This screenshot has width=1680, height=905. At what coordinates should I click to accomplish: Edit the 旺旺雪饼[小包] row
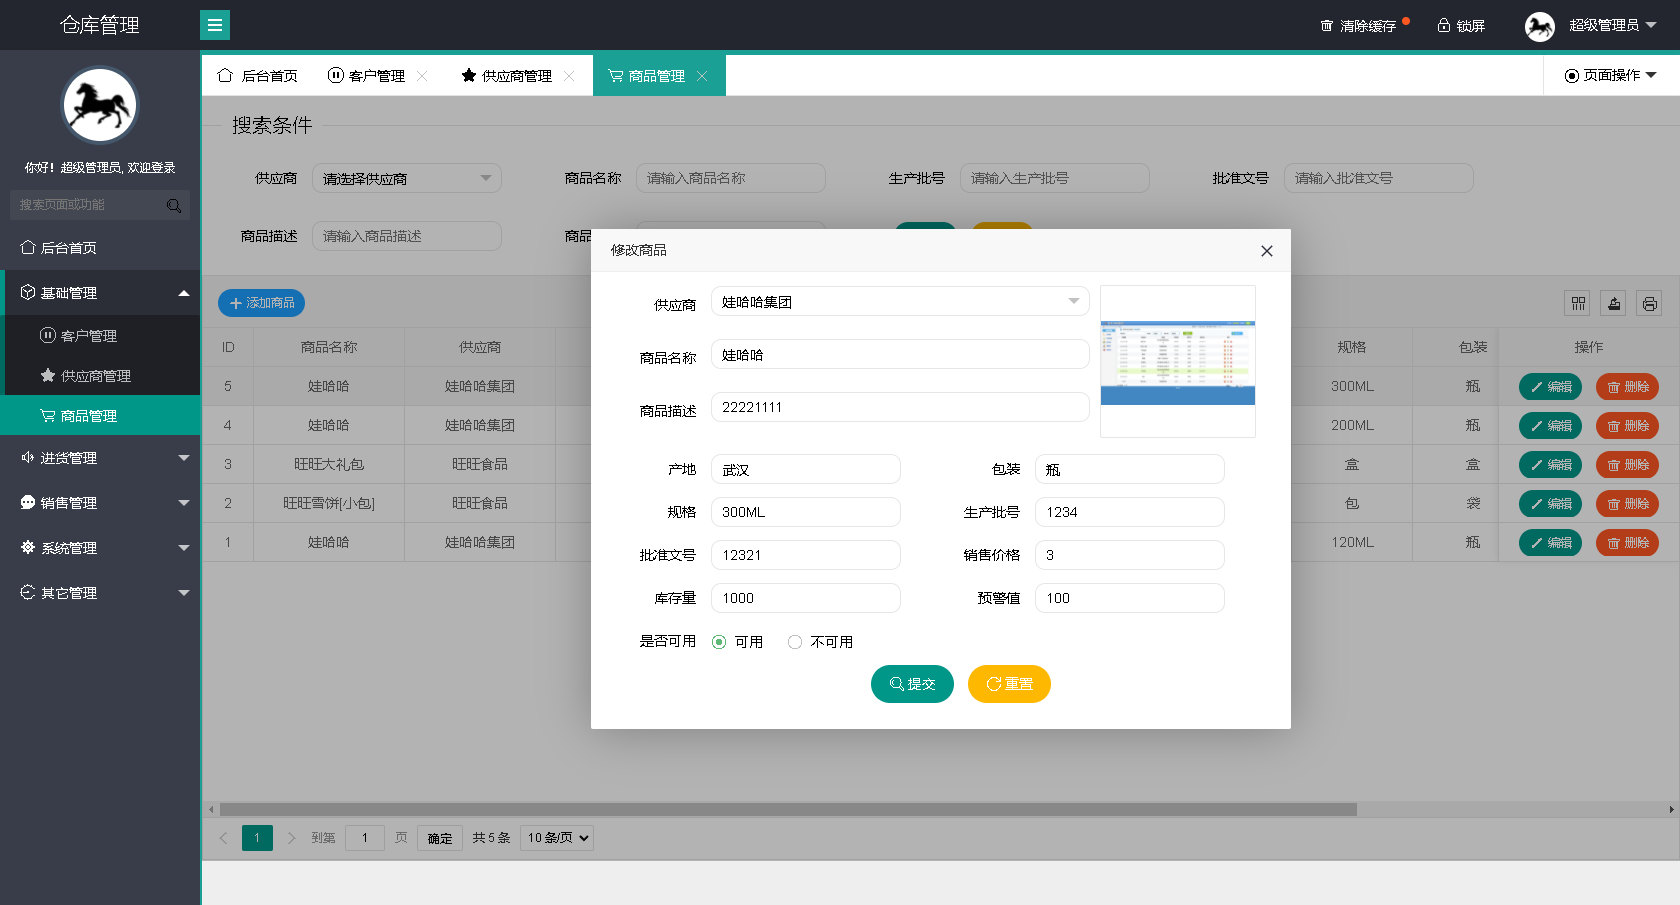[x=1550, y=504]
